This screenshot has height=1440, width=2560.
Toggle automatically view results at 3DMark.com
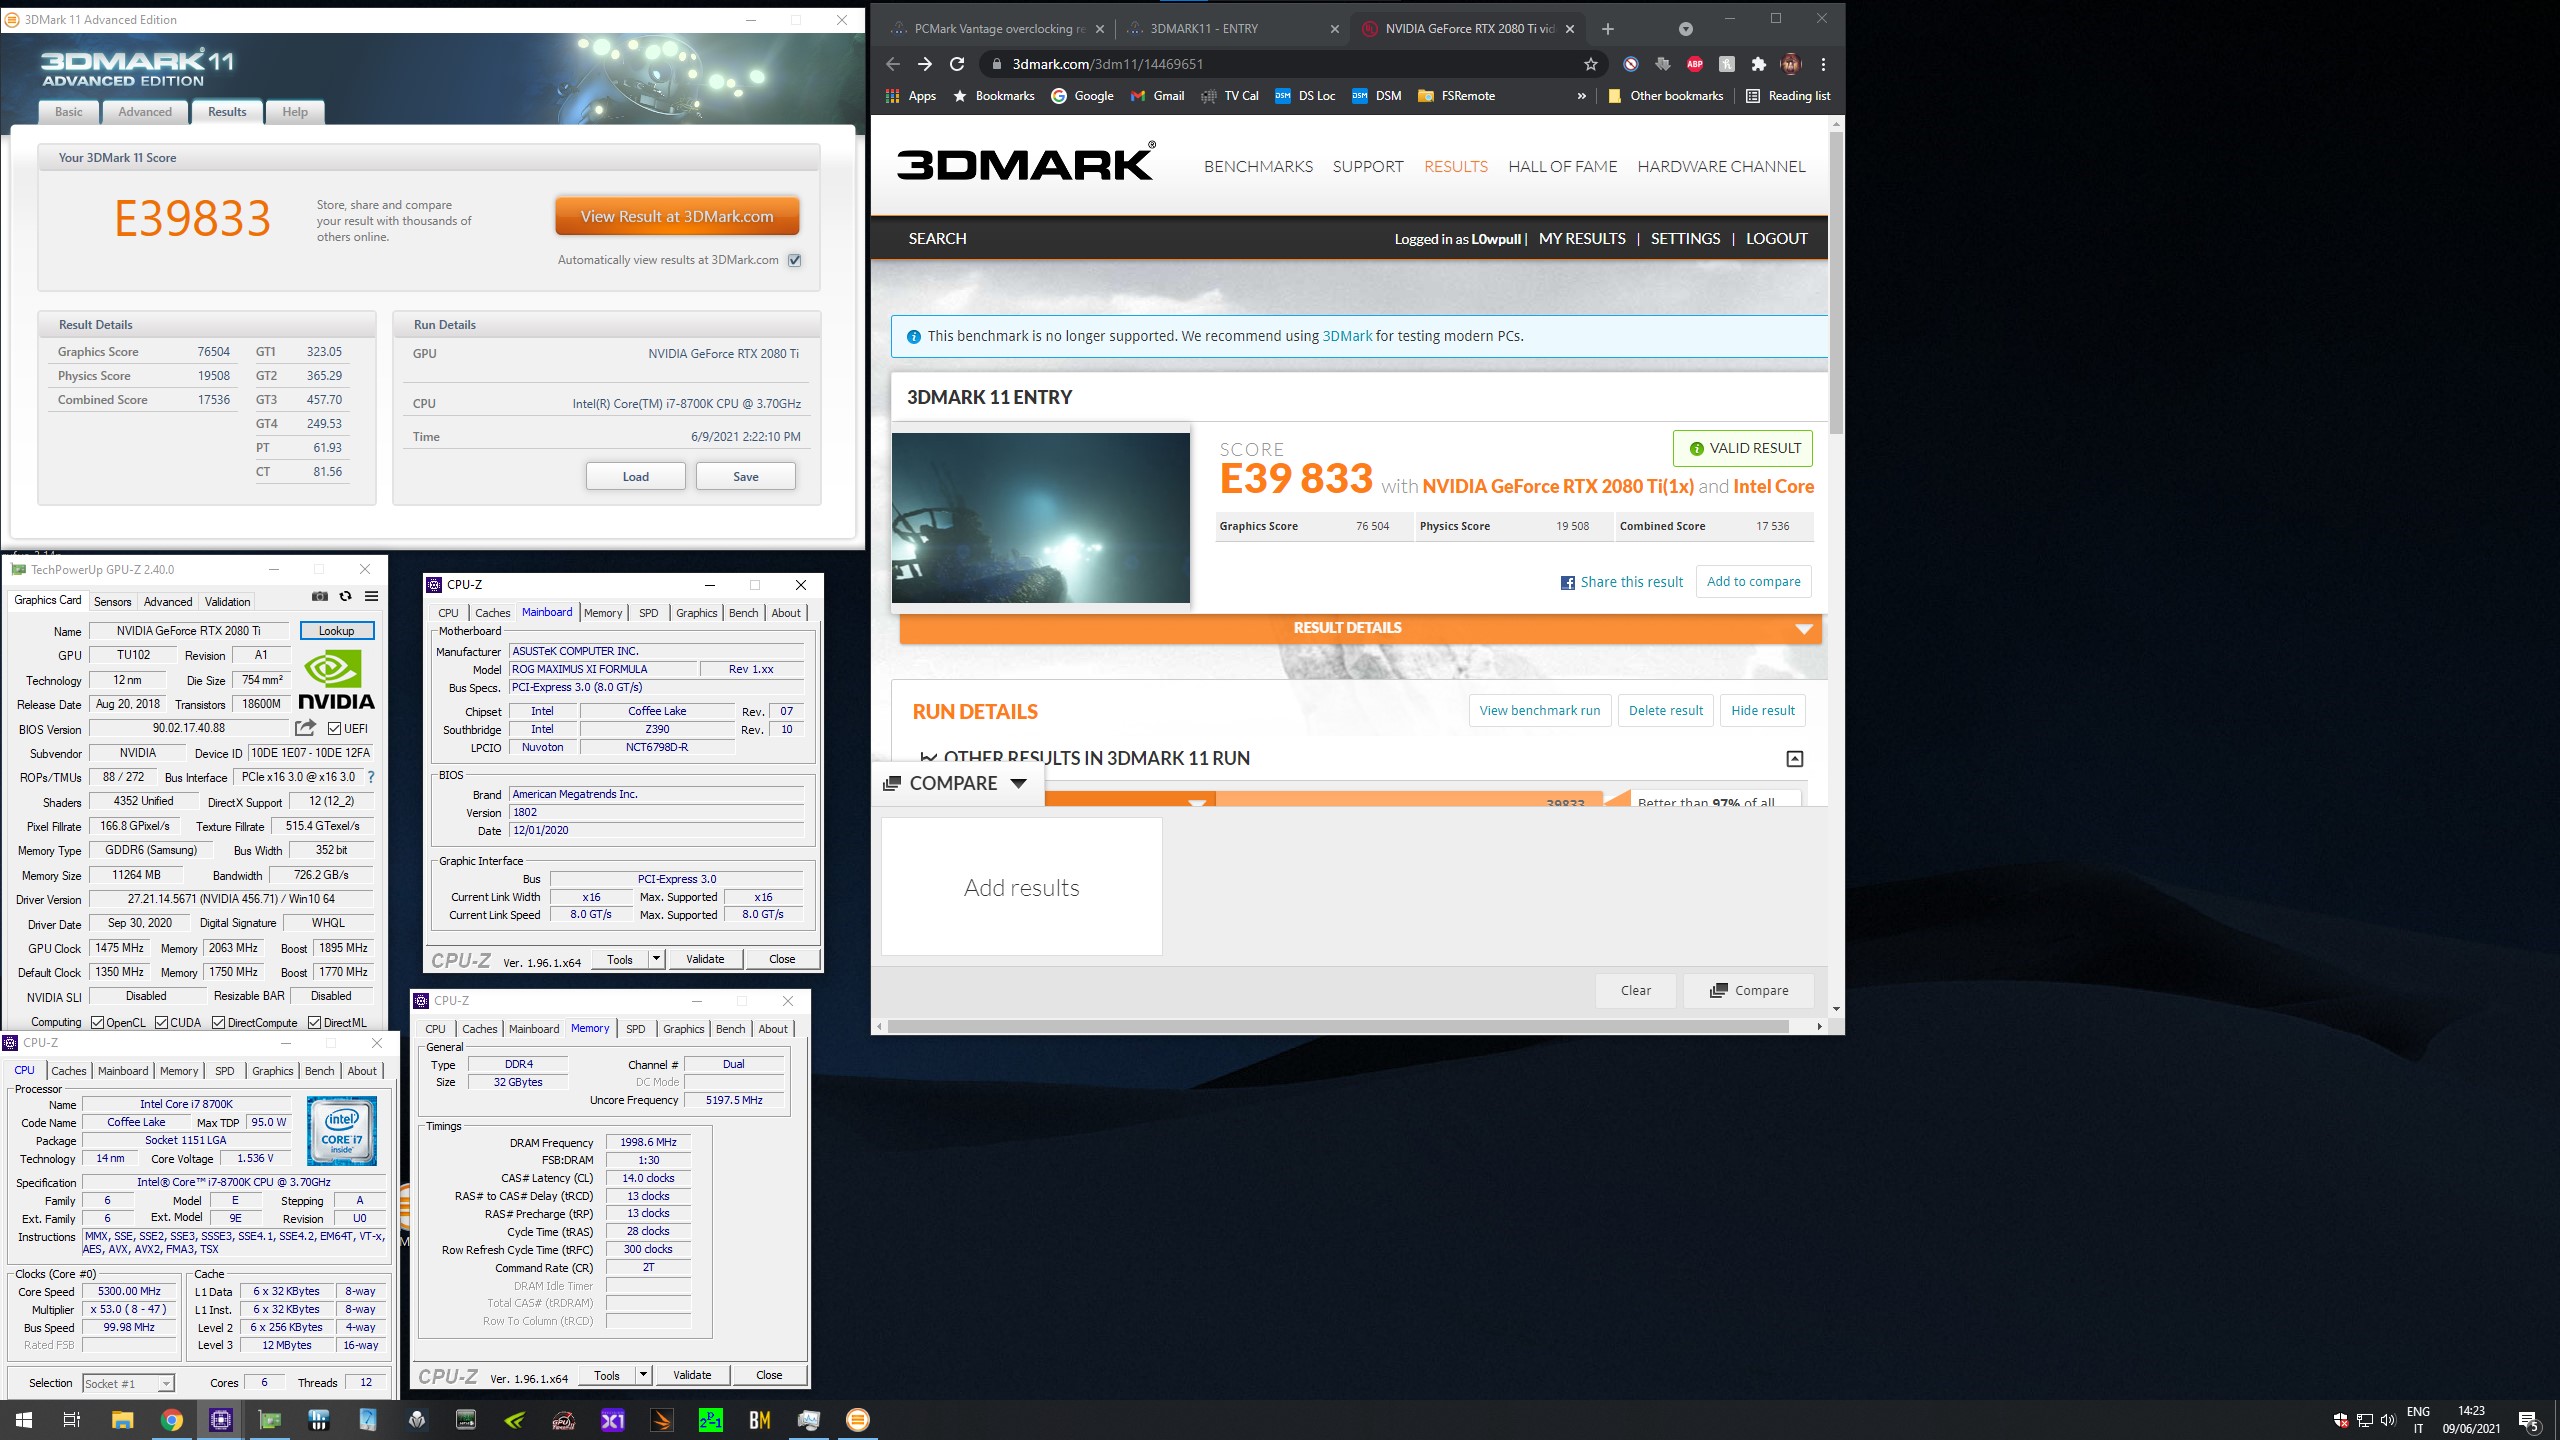click(x=795, y=260)
